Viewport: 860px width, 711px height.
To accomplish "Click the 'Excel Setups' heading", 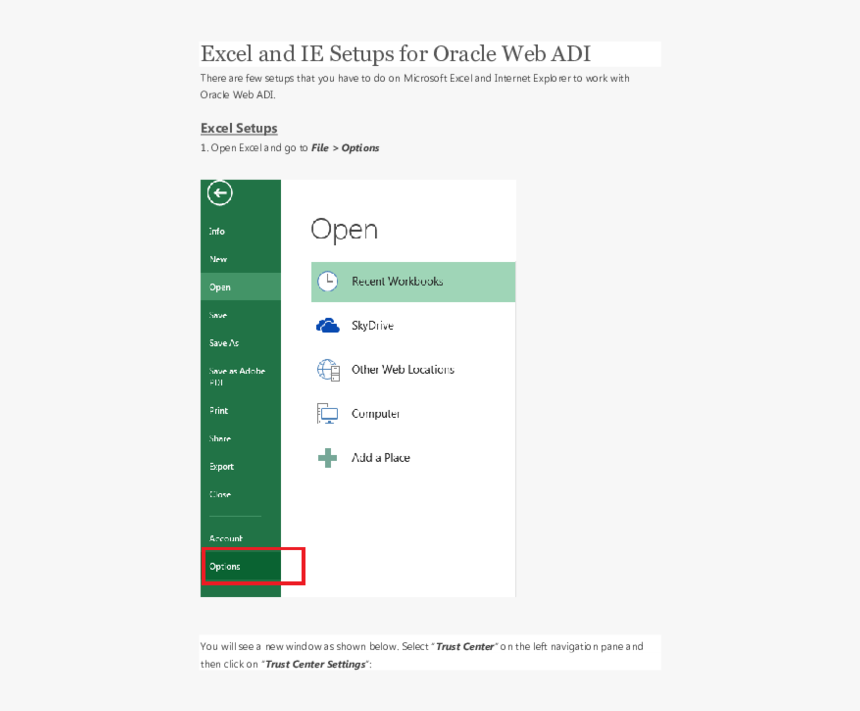I will 239,128.
